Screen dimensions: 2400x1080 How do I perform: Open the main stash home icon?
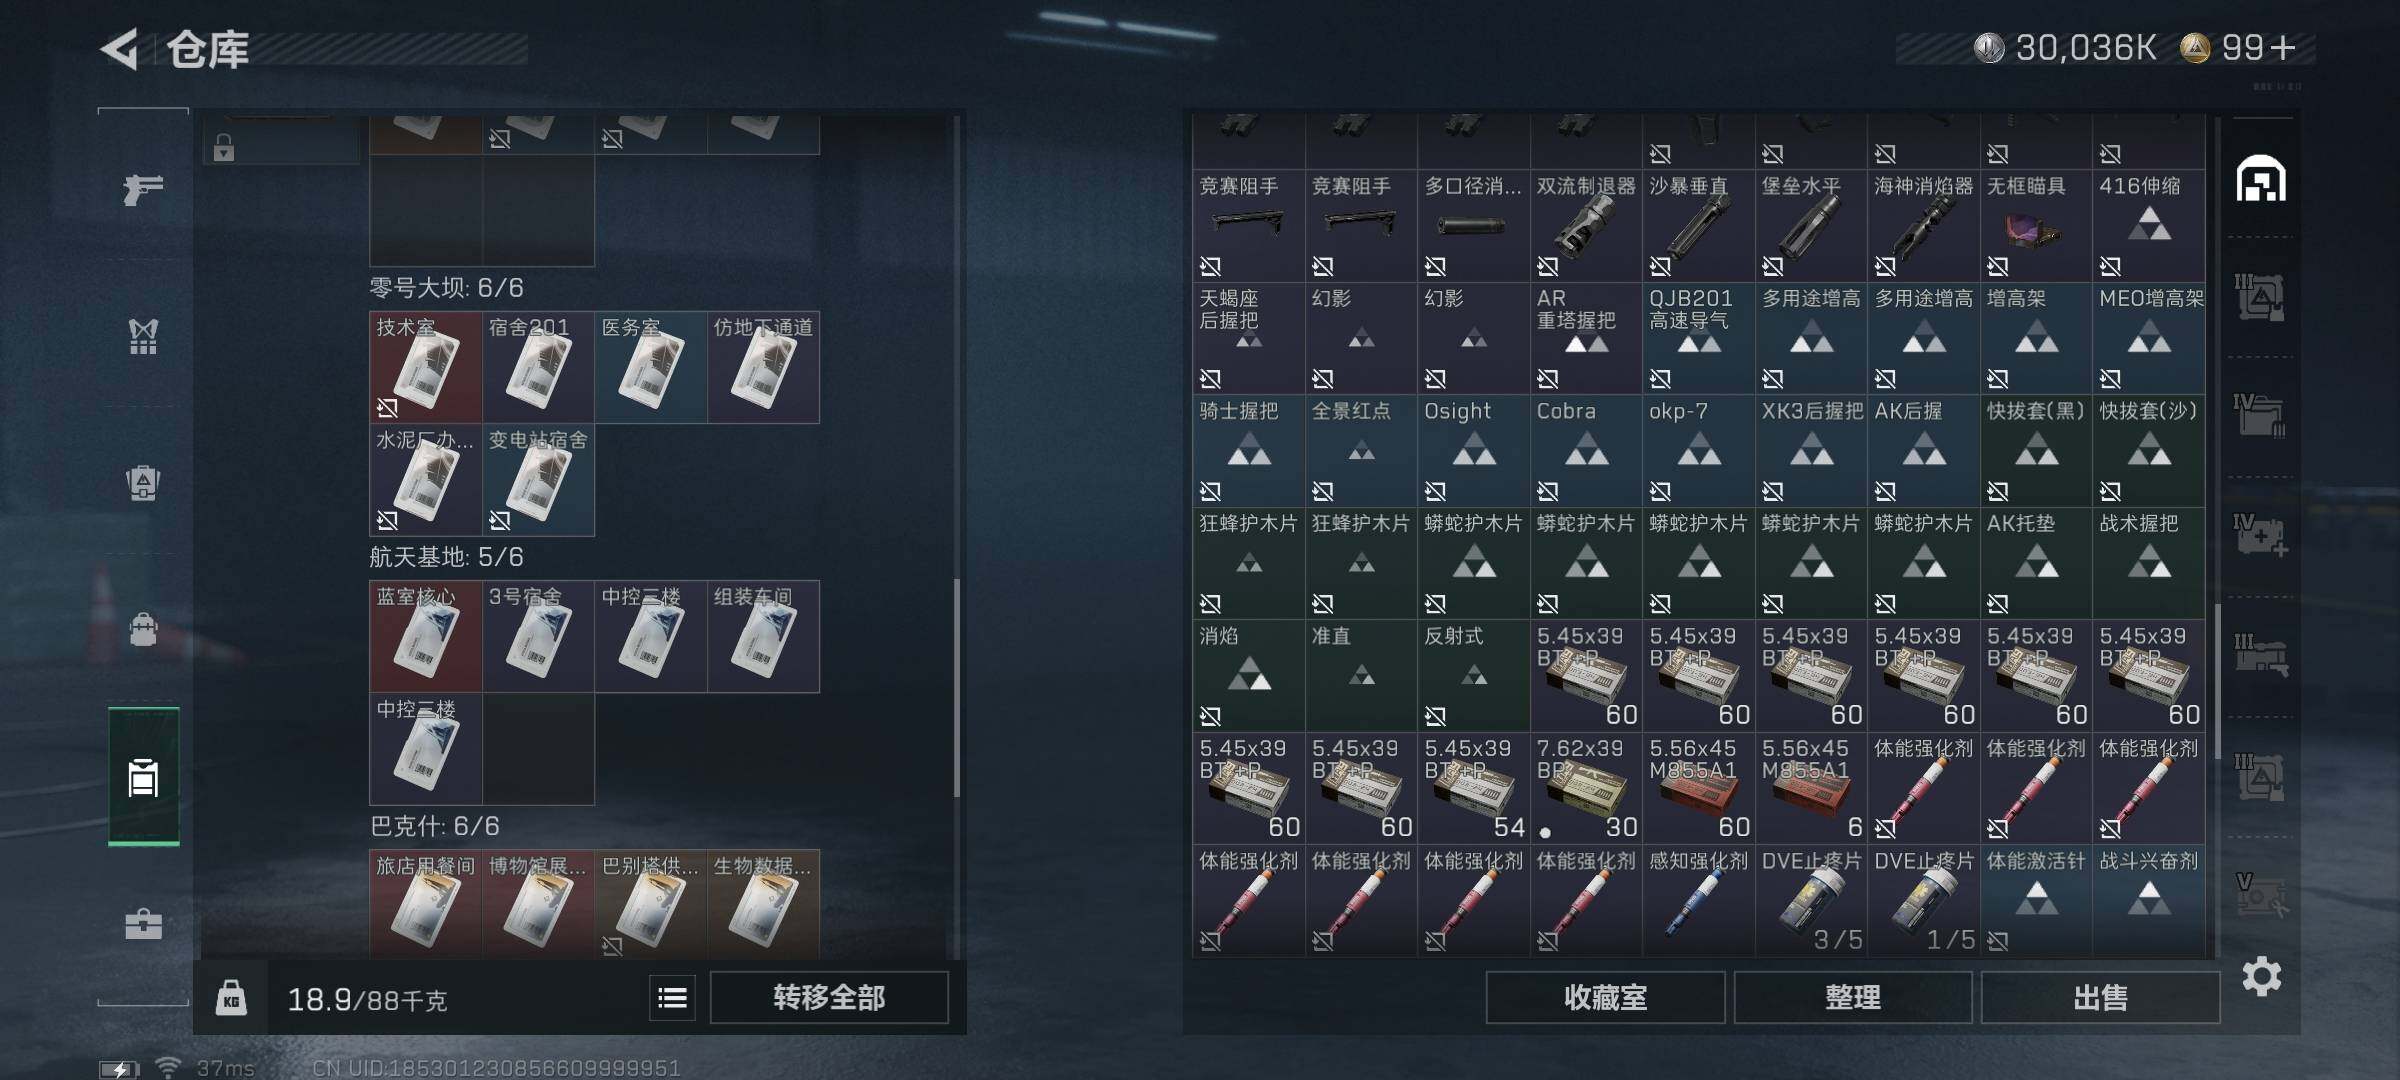(x=2261, y=180)
